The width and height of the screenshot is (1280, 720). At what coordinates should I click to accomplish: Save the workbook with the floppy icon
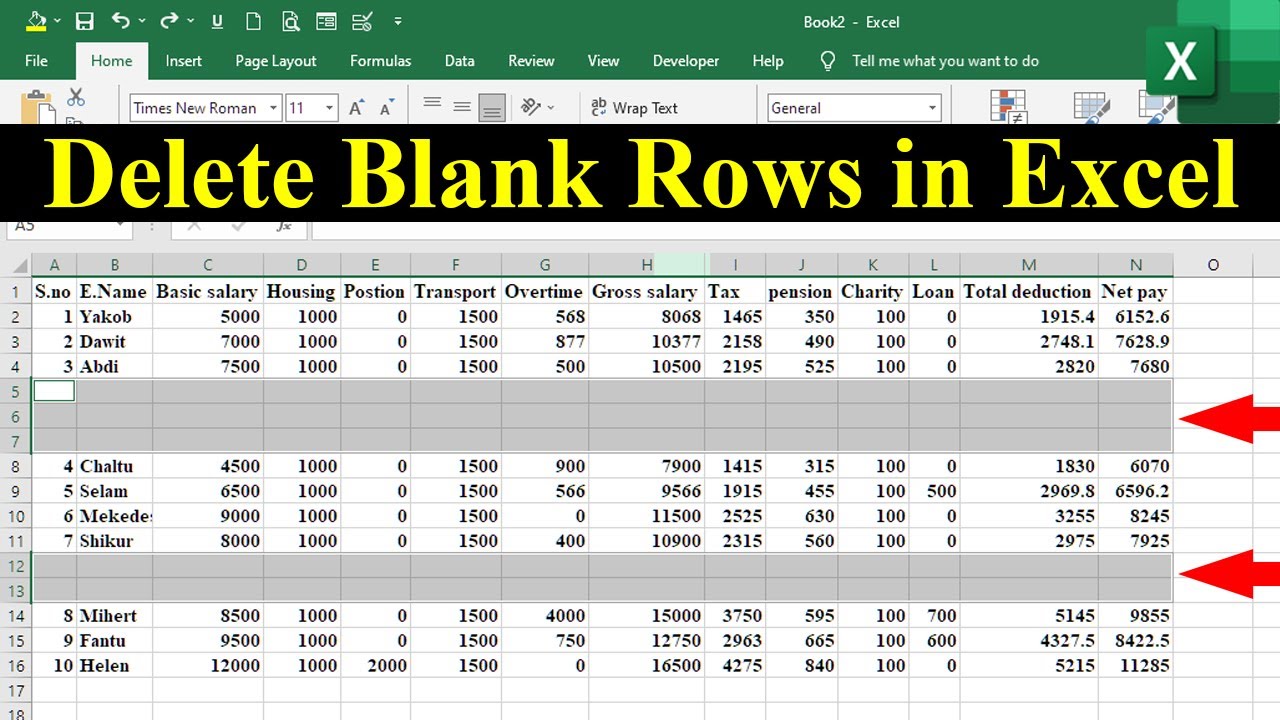pyautogui.click(x=85, y=21)
